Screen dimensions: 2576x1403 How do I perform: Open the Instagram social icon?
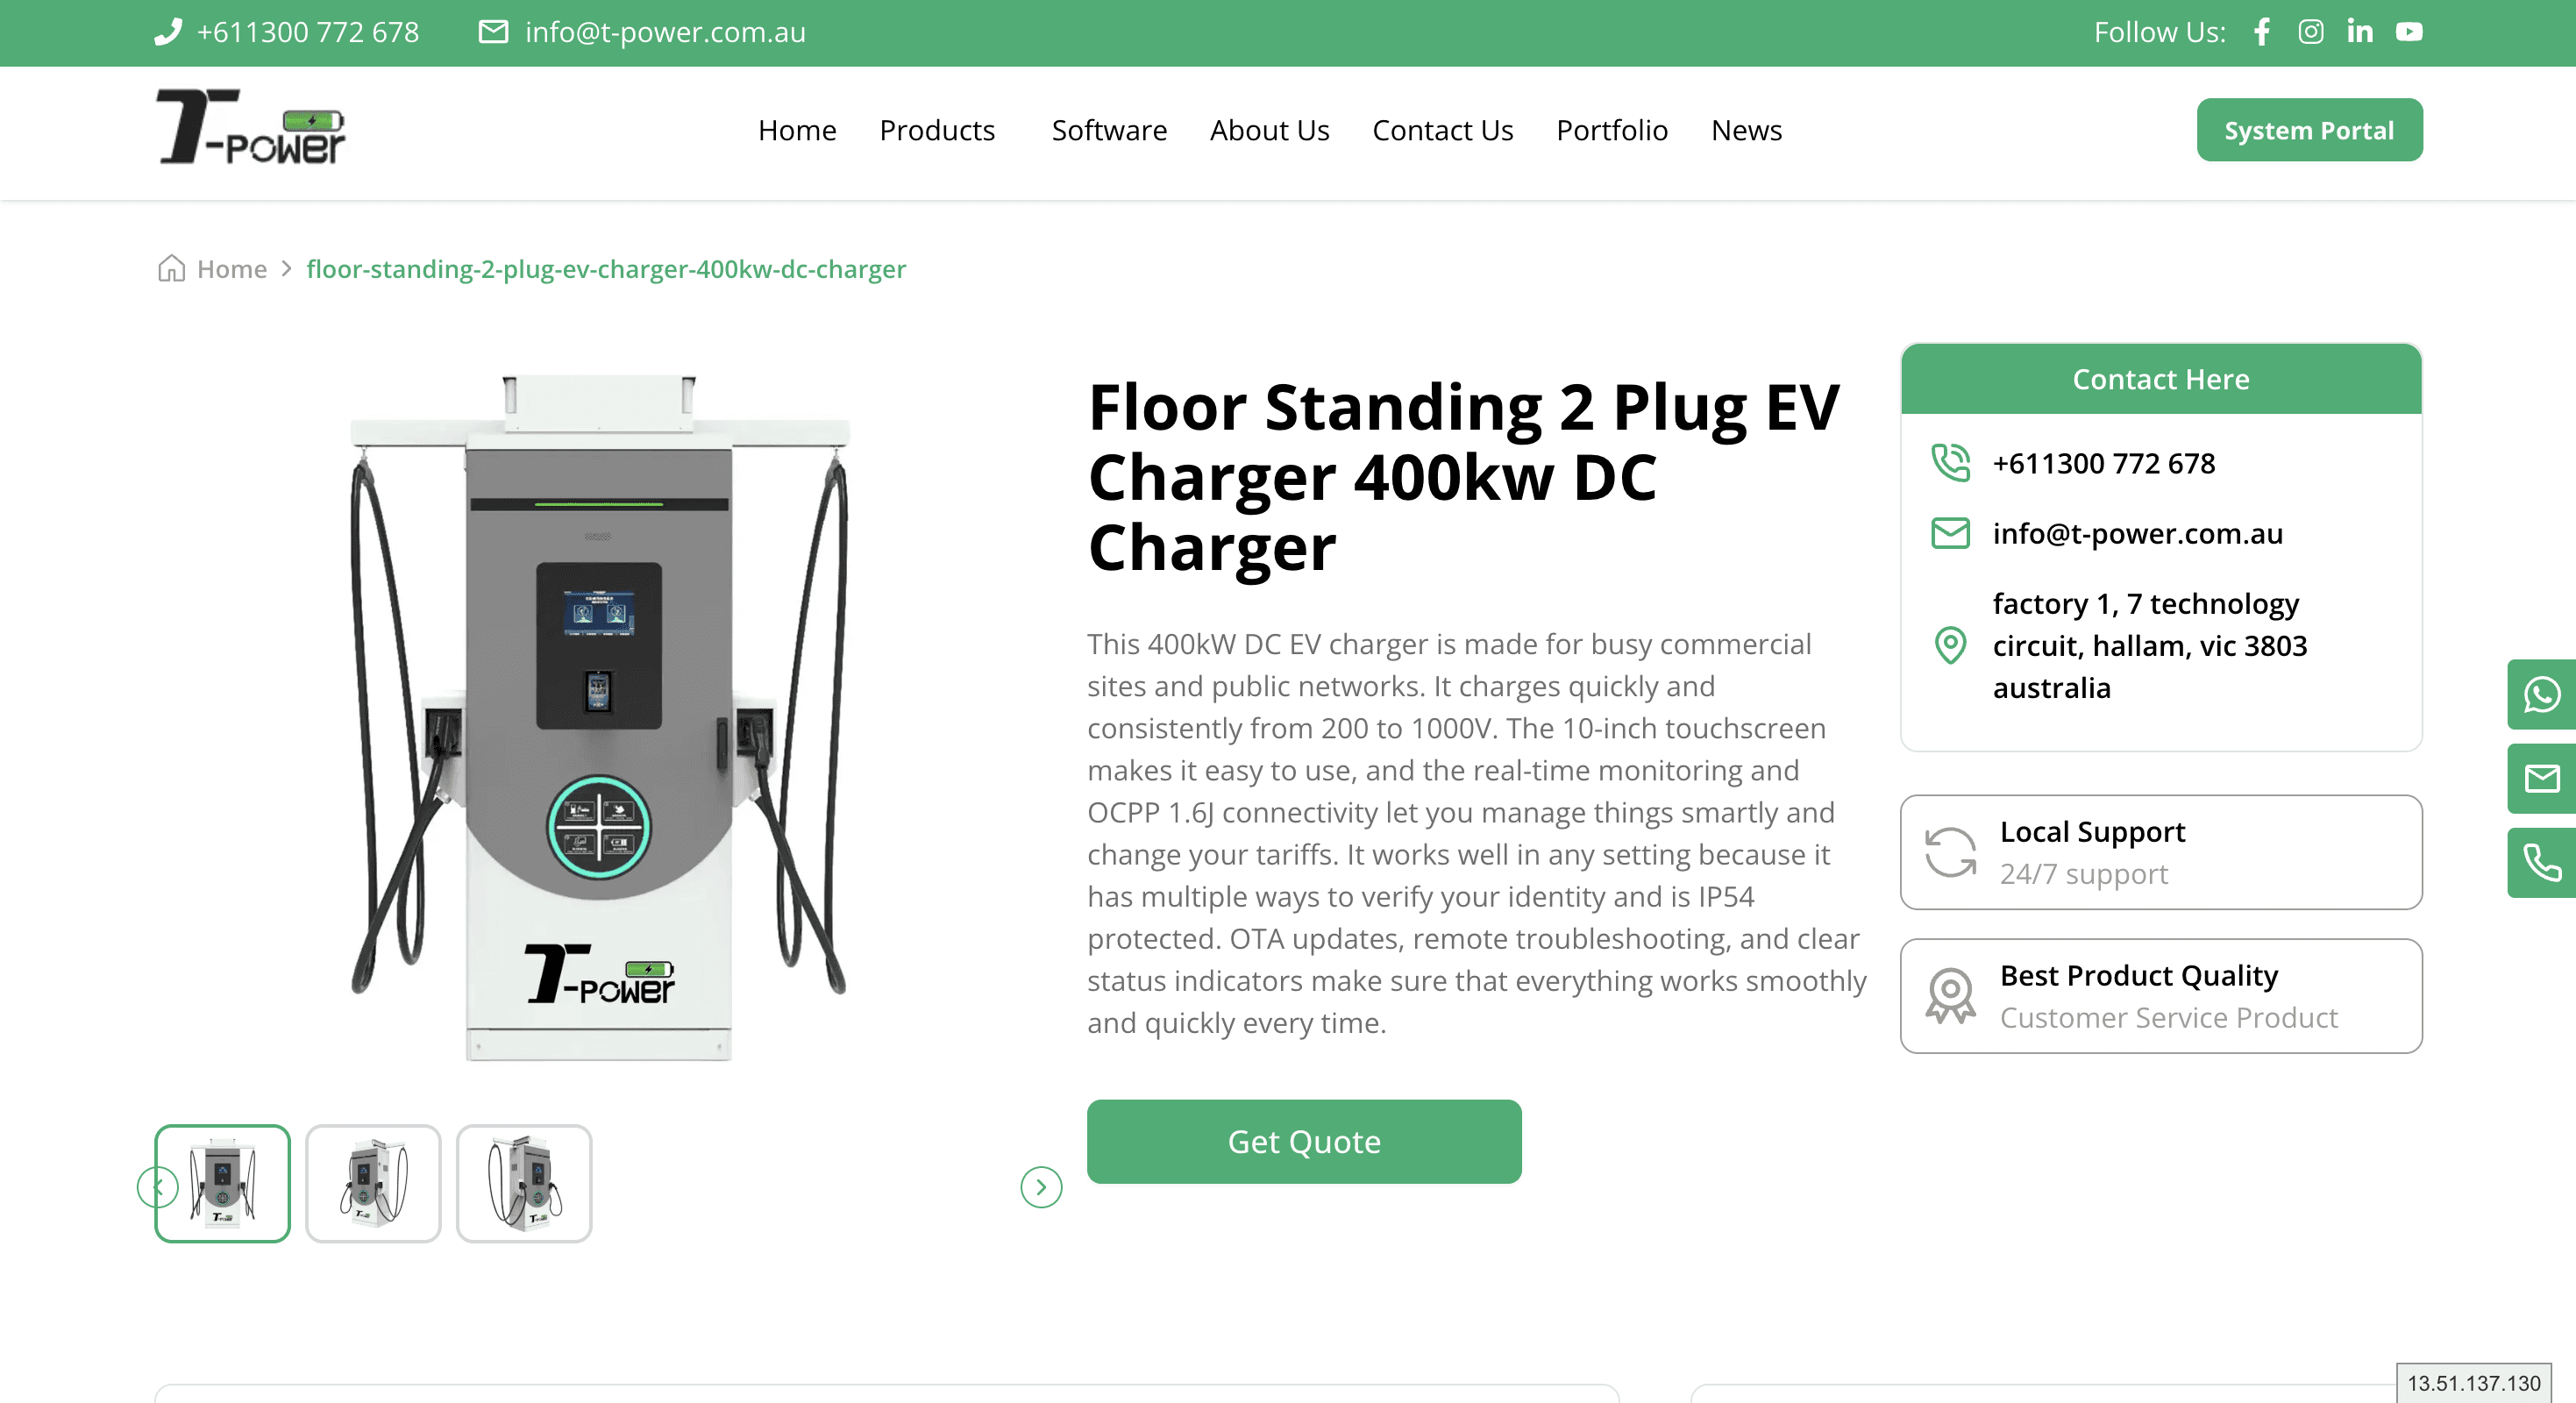[2311, 32]
